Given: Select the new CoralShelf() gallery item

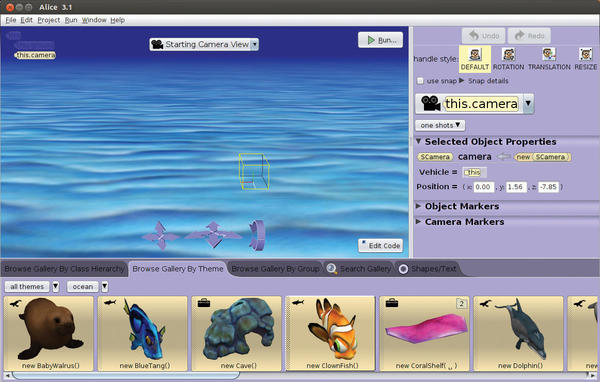Looking at the screenshot, I should coord(424,333).
